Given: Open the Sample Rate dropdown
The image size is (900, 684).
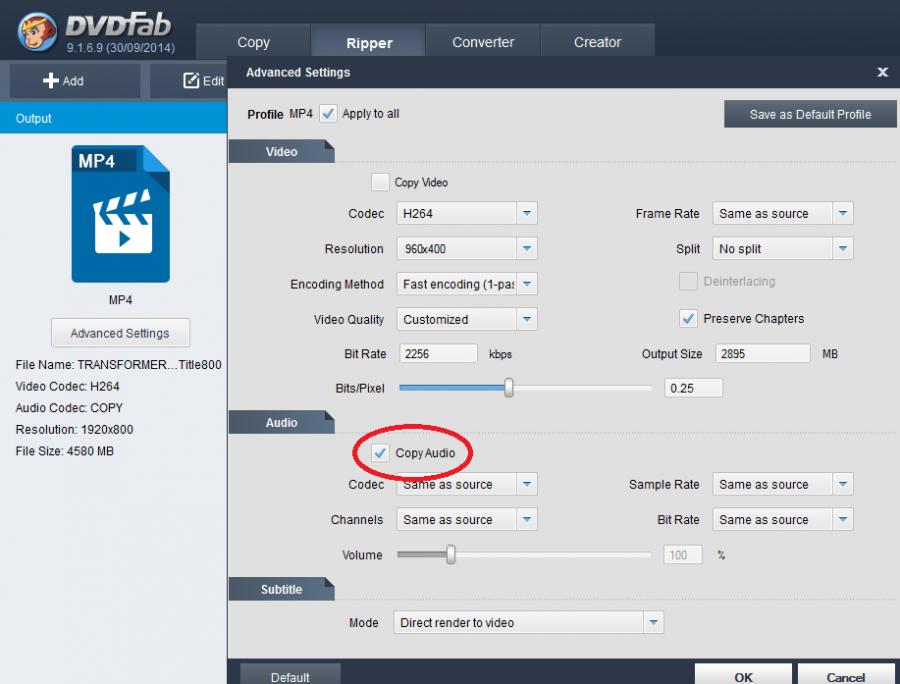Looking at the screenshot, I should [x=783, y=484].
